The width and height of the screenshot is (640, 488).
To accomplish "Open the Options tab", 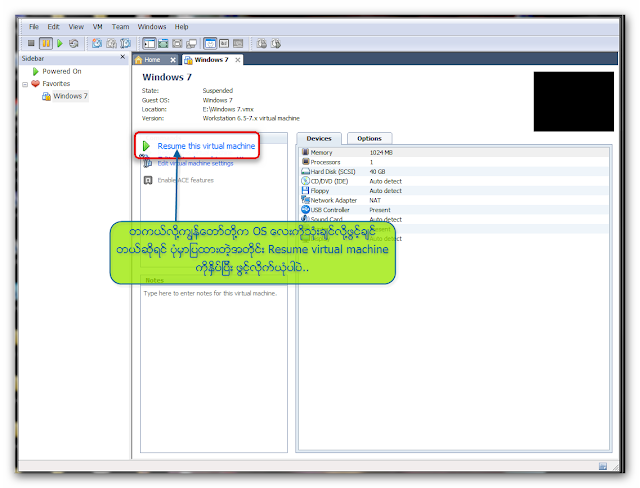I will 369,139.
